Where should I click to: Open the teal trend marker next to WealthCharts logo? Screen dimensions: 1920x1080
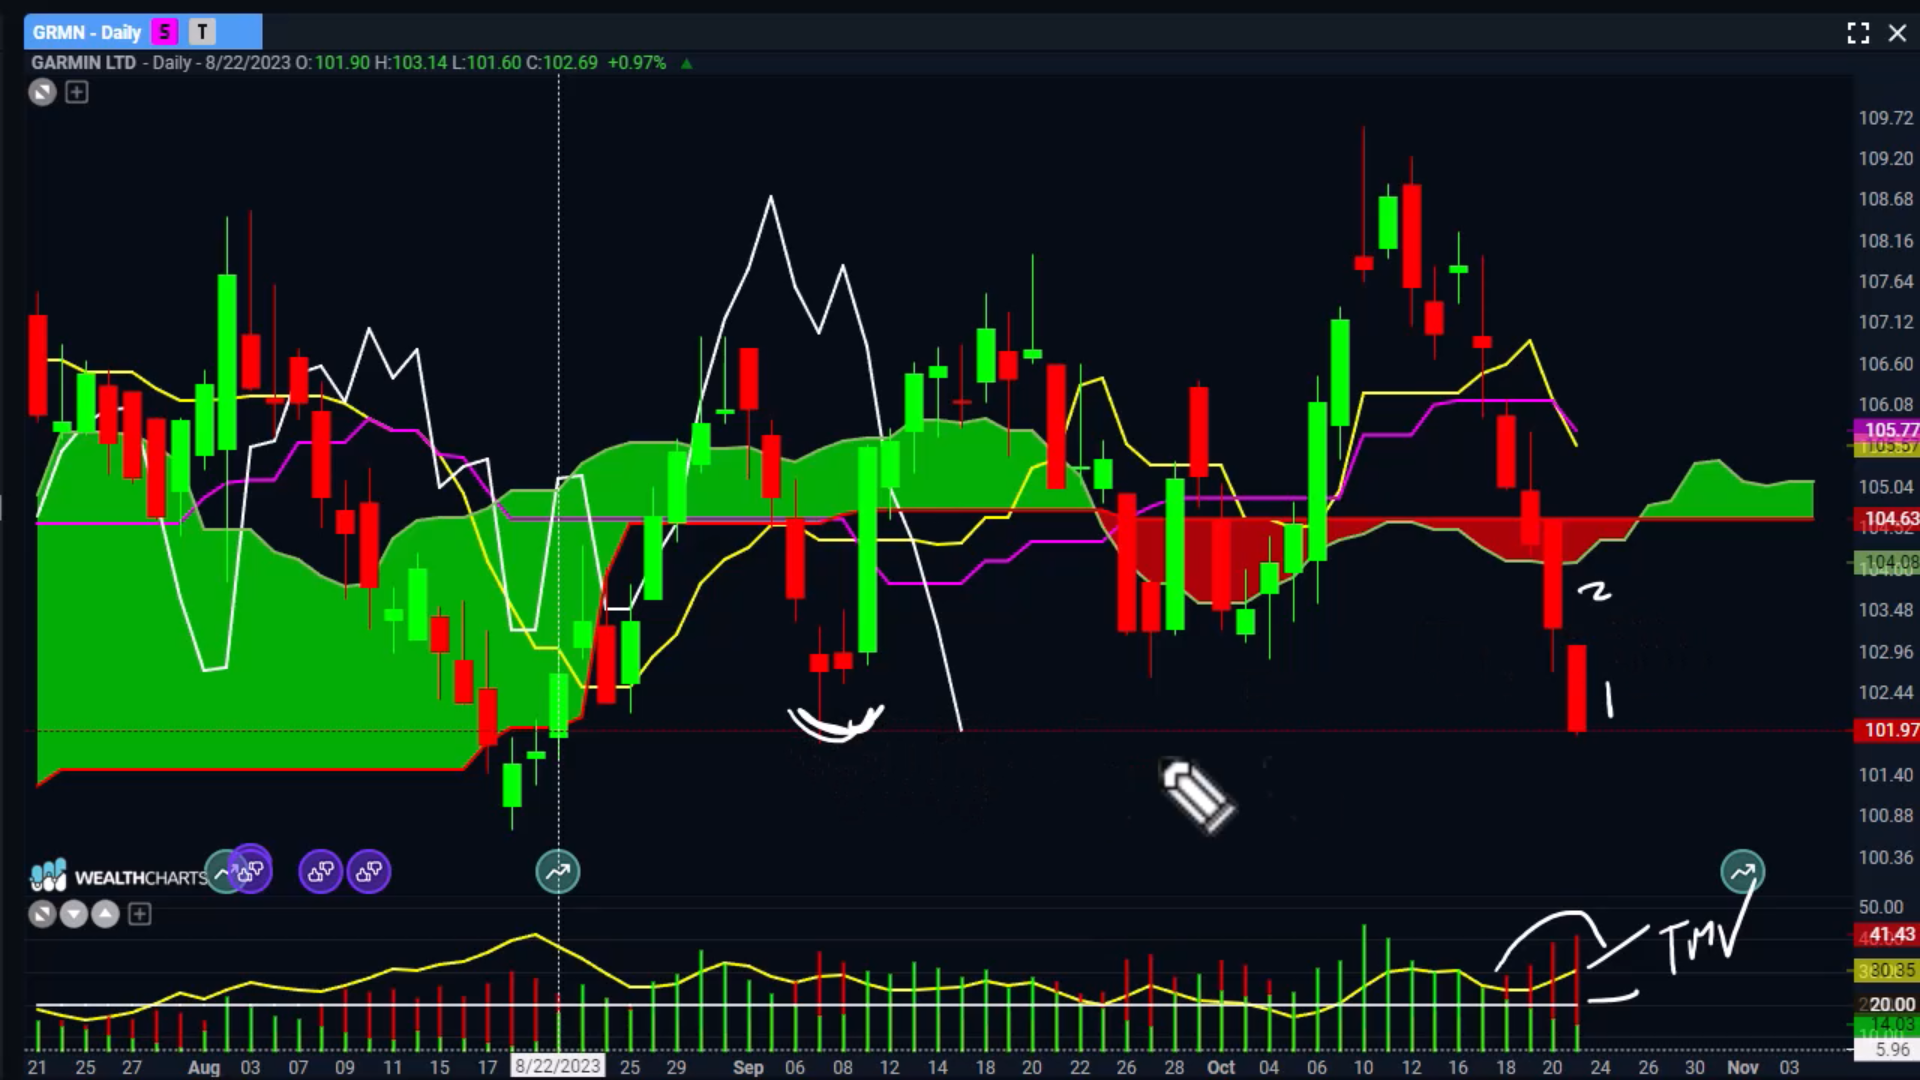[x=220, y=872]
